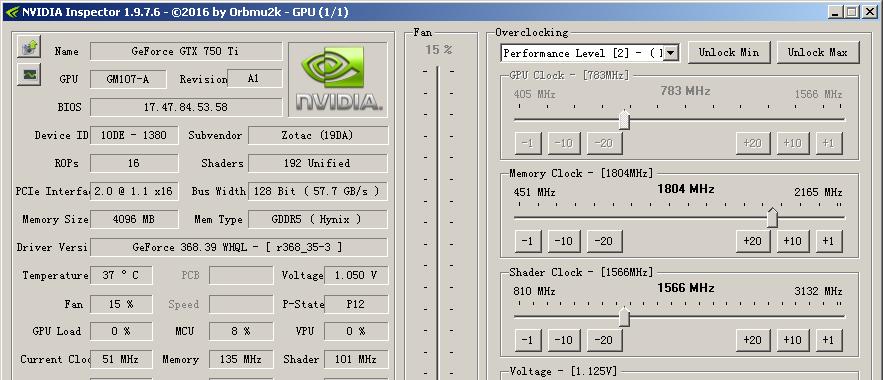Decrease Memory Clock by 10 MHz
The image size is (883, 380).
click(564, 241)
